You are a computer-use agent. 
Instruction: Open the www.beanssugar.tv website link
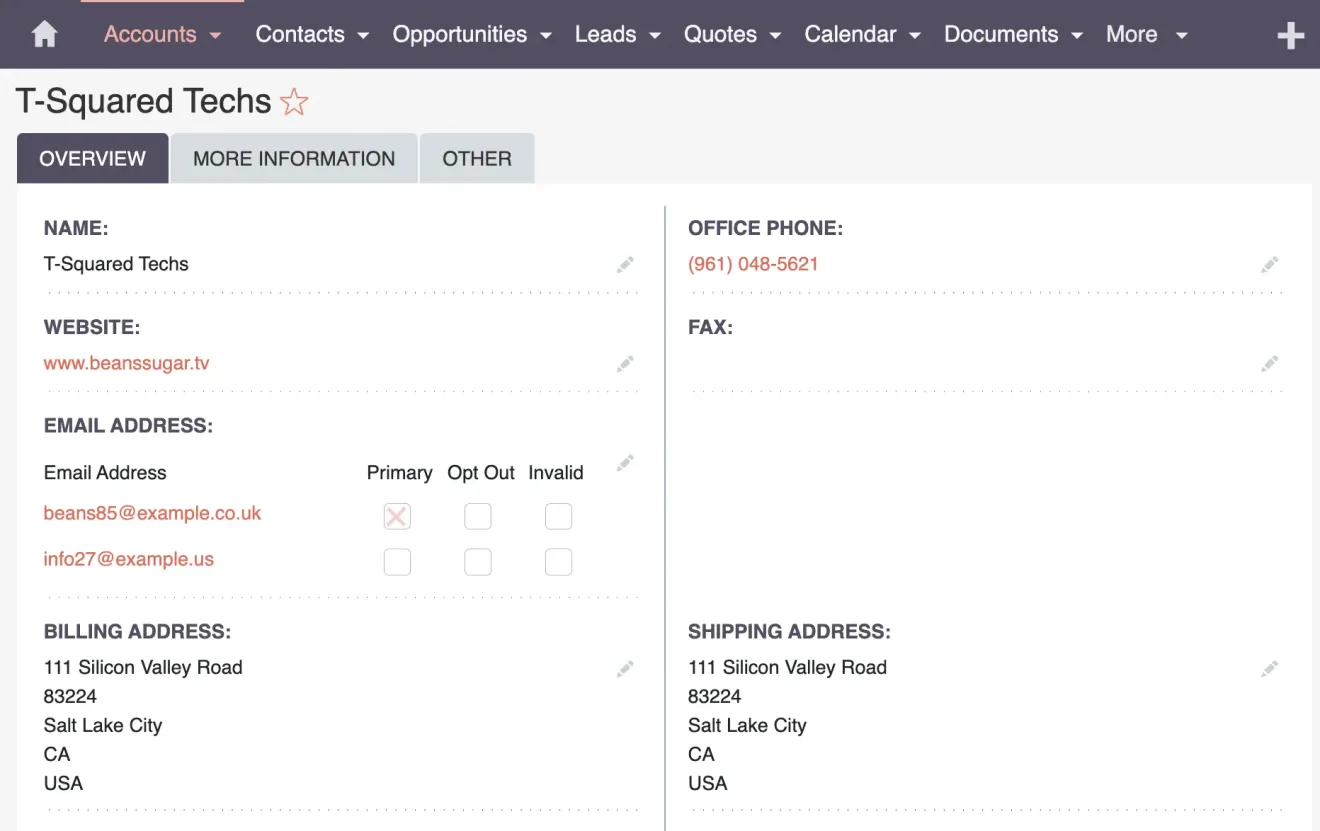point(126,363)
